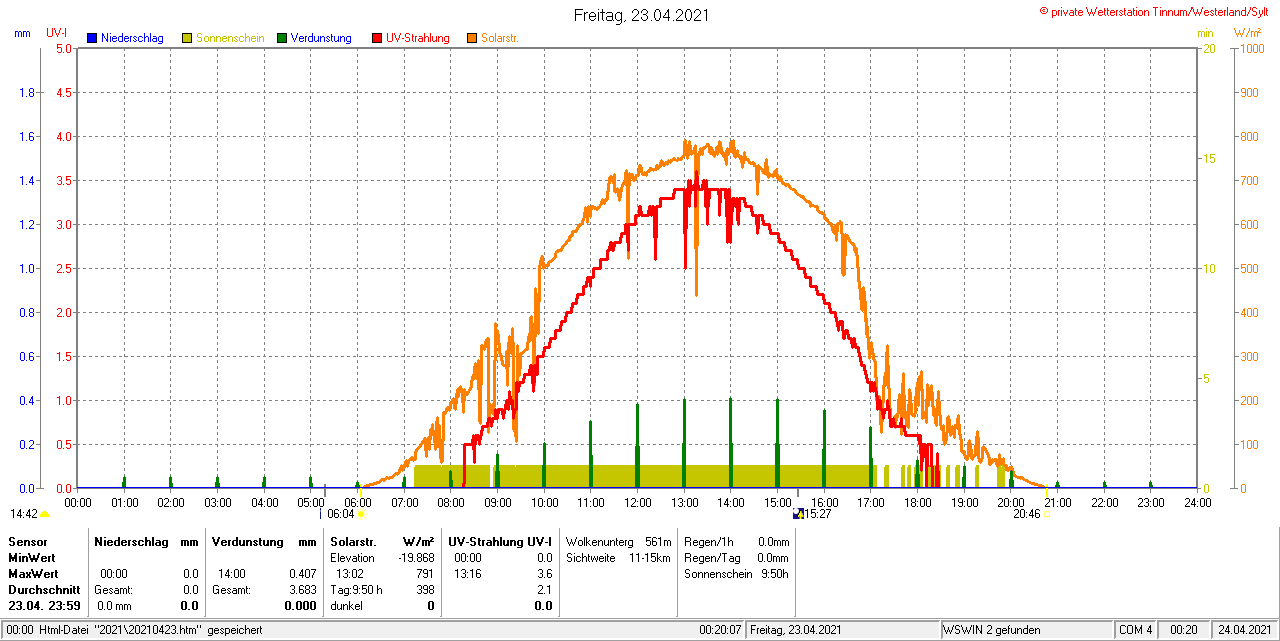Click the Verdunstung max value 0.407
This screenshot has height=641, width=1280.
tap(302, 573)
